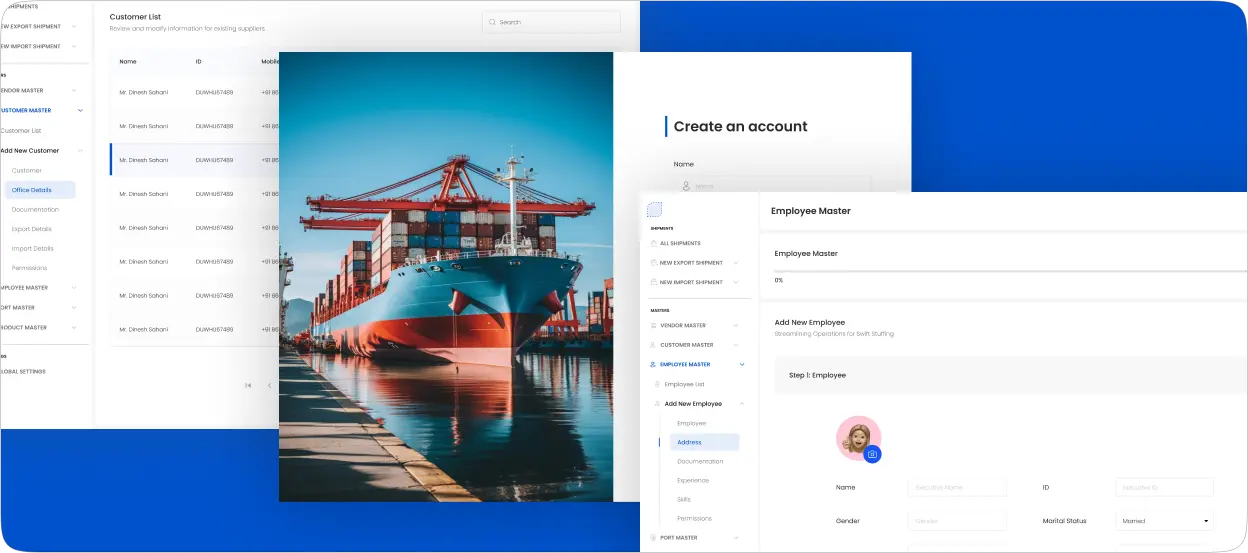Click the Port Master location pin icon
The width and height of the screenshot is (1248, 553).
654,538
